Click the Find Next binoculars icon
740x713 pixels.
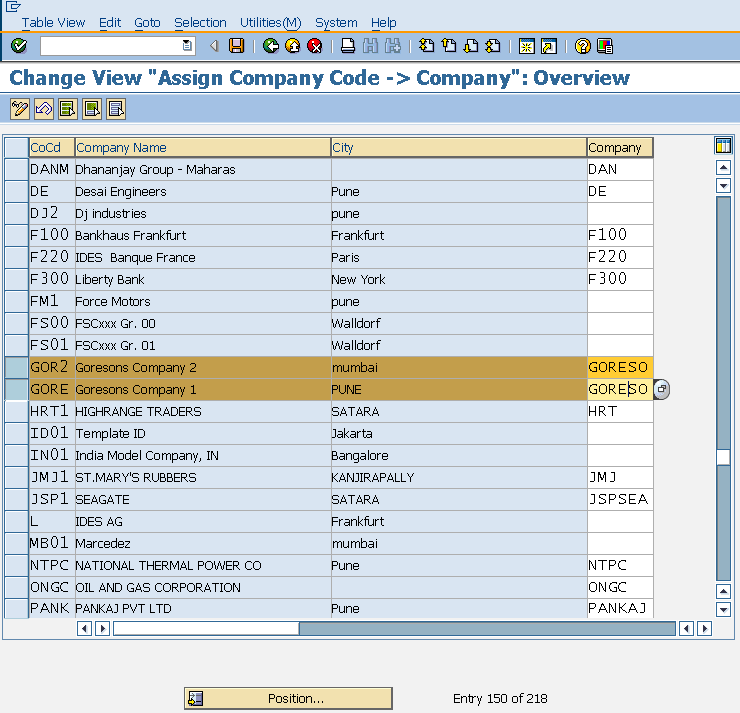(393, 46)
